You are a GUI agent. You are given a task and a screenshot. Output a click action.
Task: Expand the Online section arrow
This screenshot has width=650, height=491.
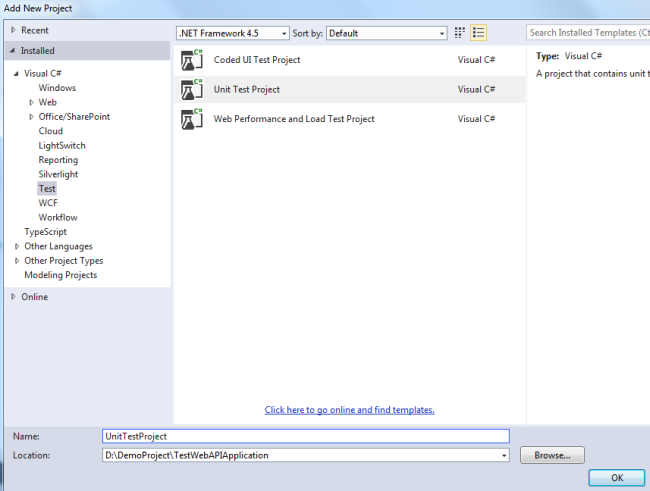(13, 297)
